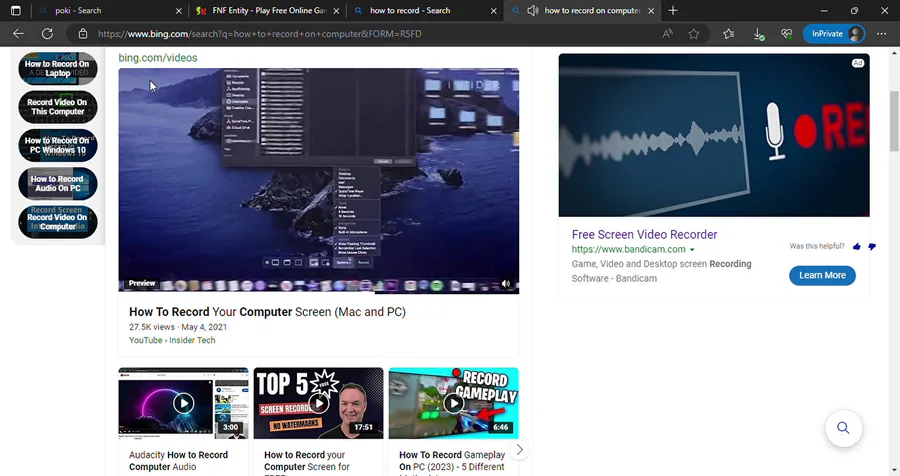The image size is (900, 476).
Task: Play the Record Gameplay video thumbnail
Action: pos(453,403)
